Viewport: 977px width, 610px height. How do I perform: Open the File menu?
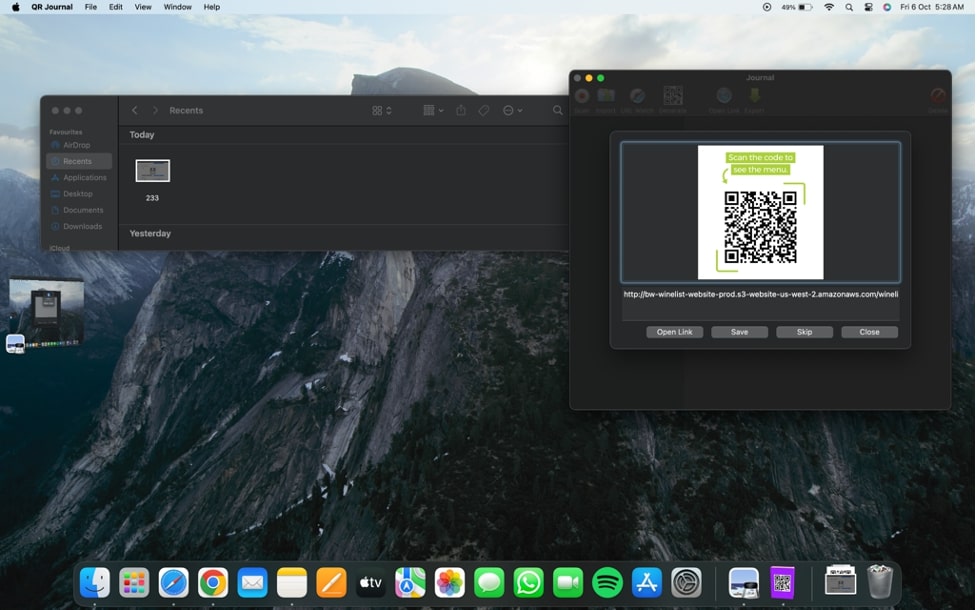pos(91,7)
